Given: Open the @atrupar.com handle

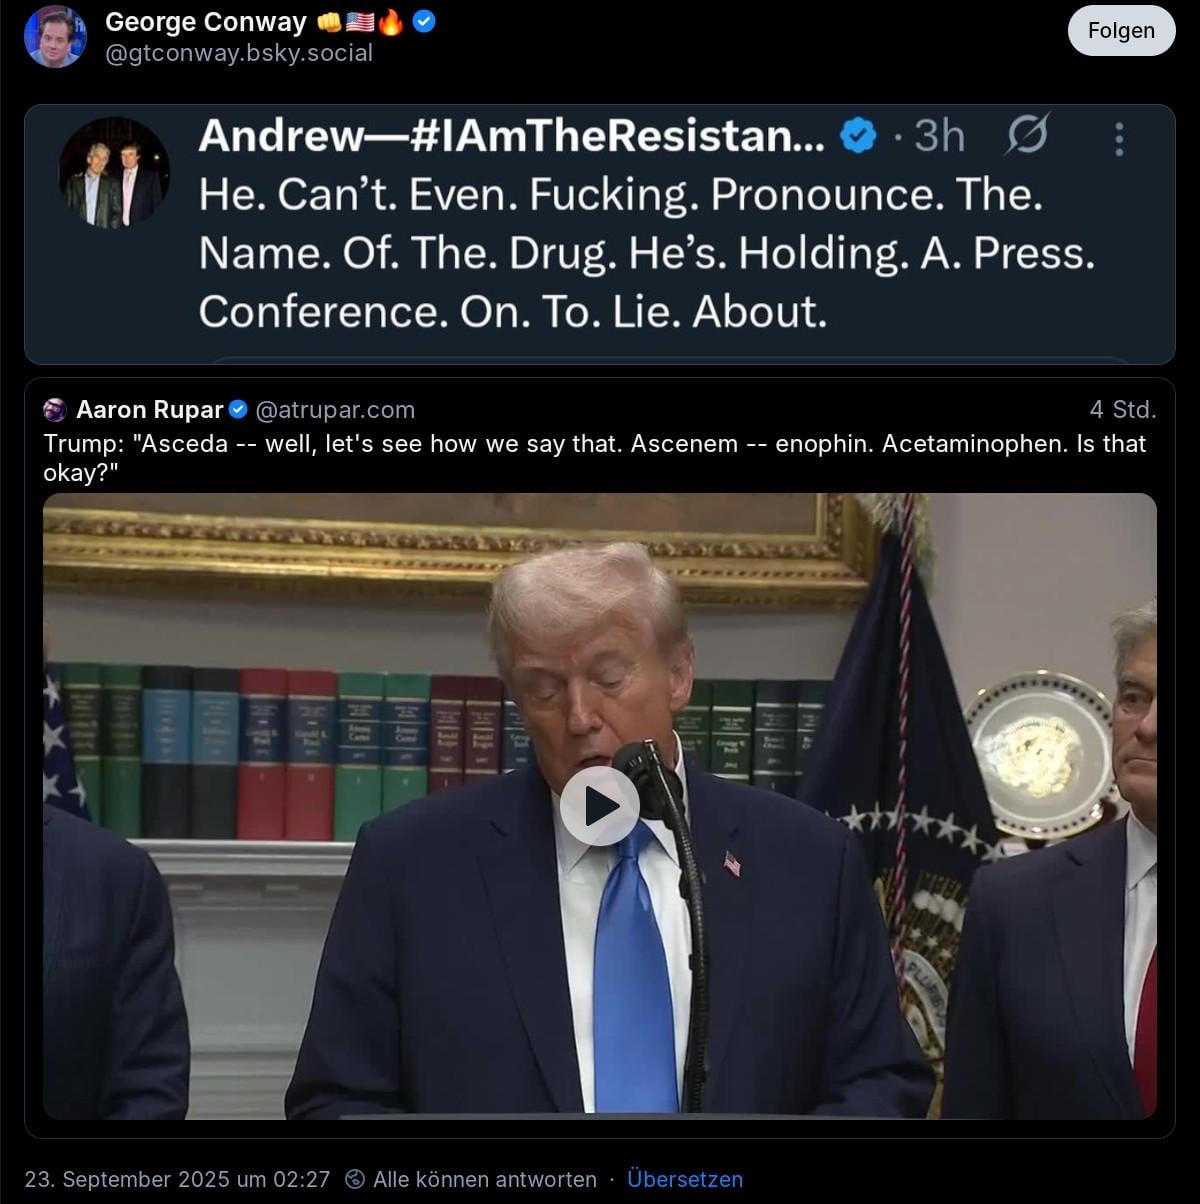Looking at the screenshot, I should [x=335, y=410].
